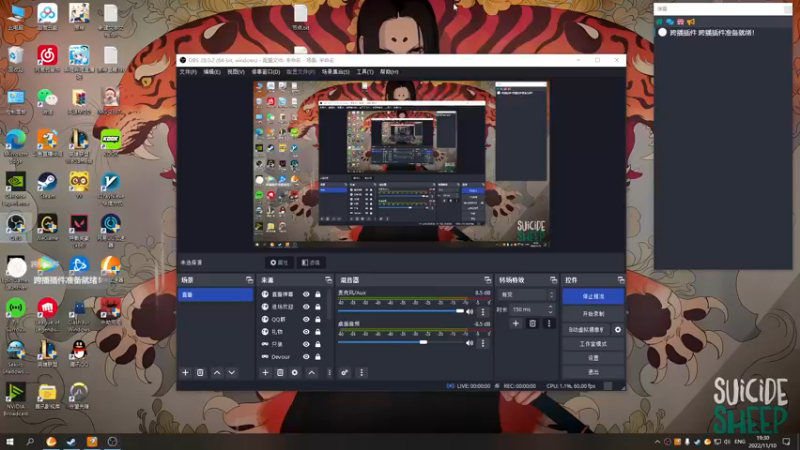Image resolution: width=800 pixels, height=450 pixels.
Task: Open taskbar search with the magnifier icon
Action: [x=30, y=441]
